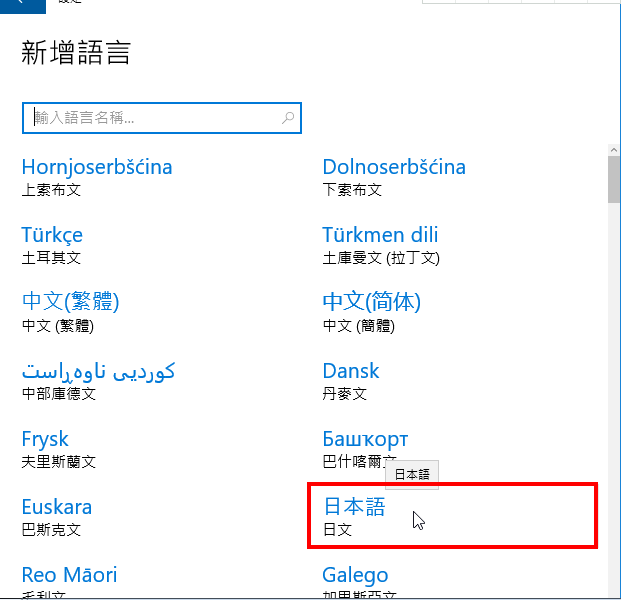Select 中文(繁體) Traditional Chinese
Viewport: 621px width, 600px height.
tap(70, 313)
